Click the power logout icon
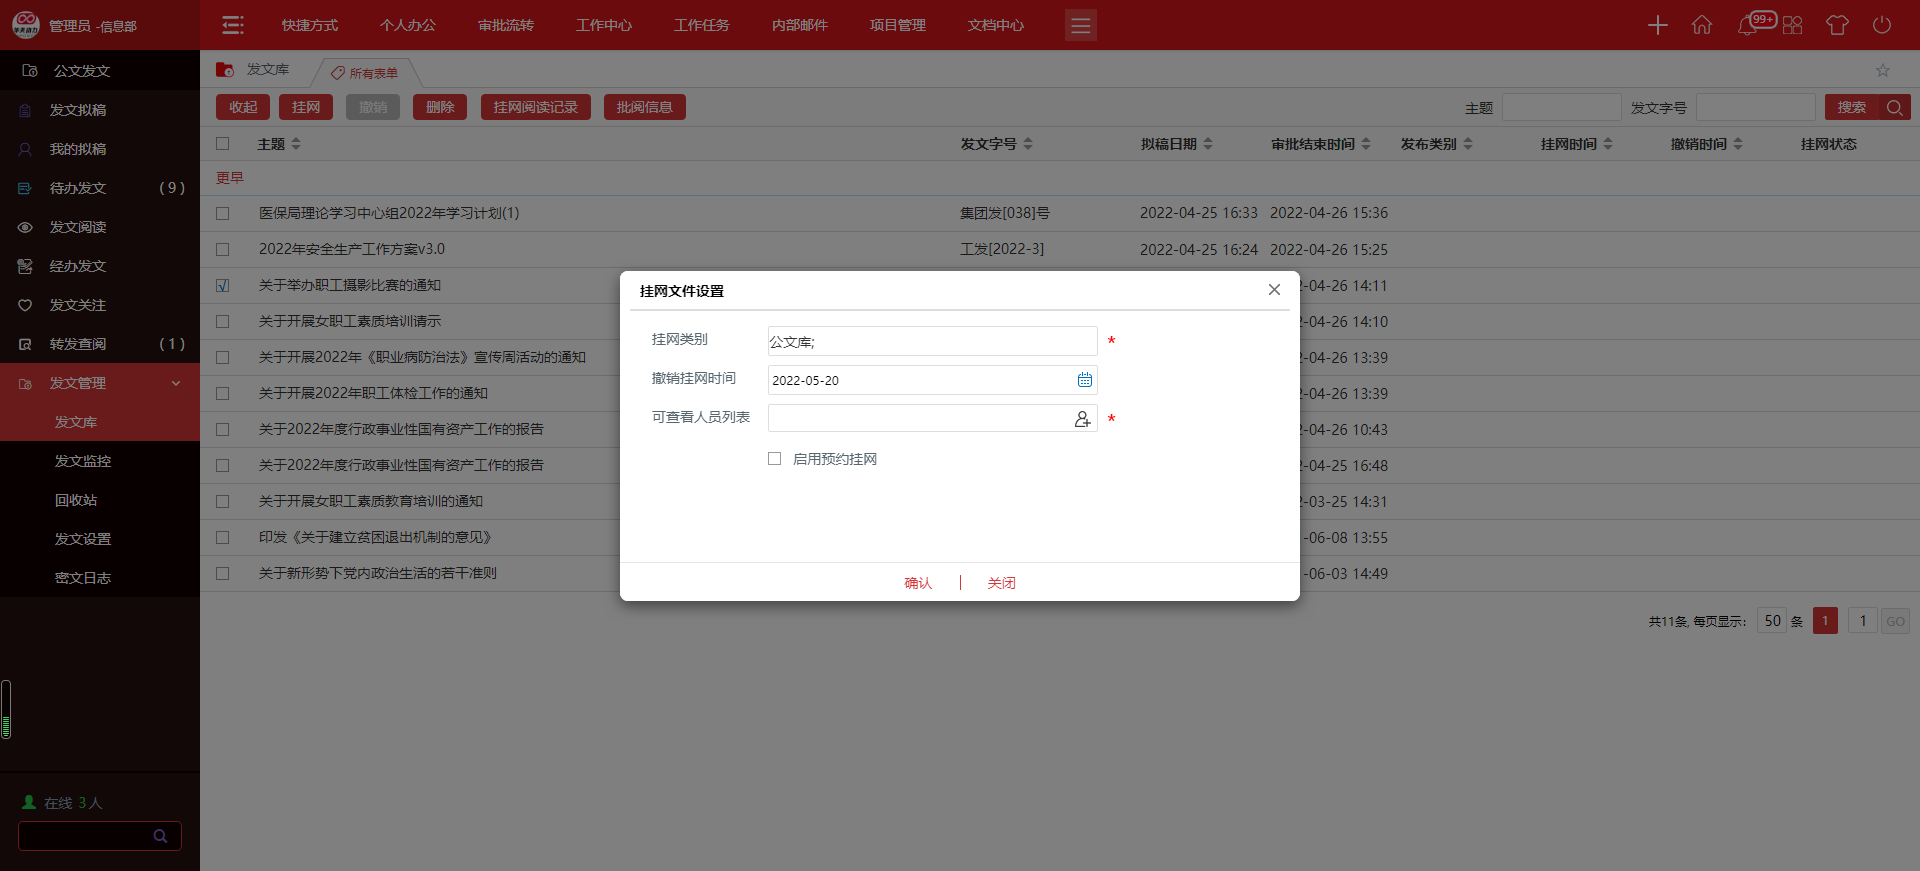The width and height of the screenshot is (1920, 871). [1881, 25]
